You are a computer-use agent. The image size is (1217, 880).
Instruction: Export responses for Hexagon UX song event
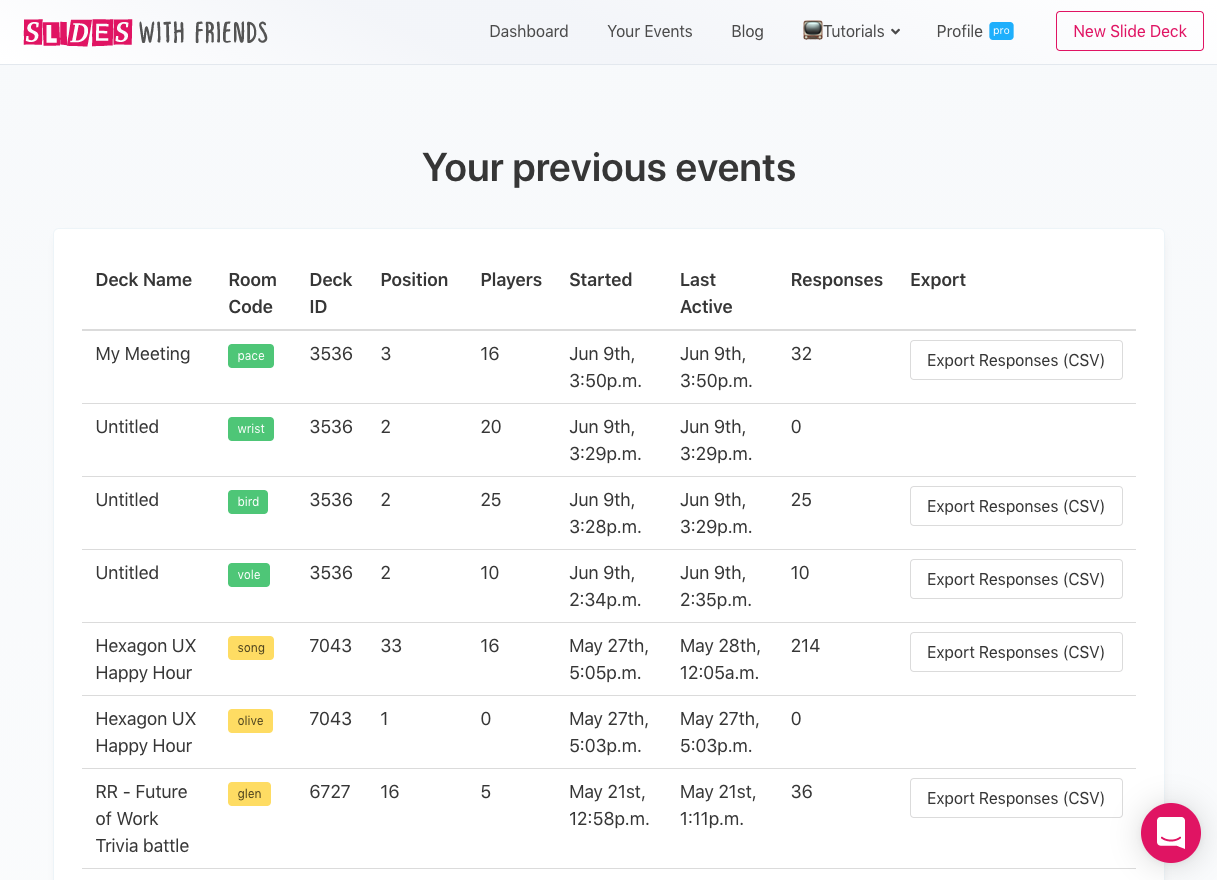[1015, 652]
